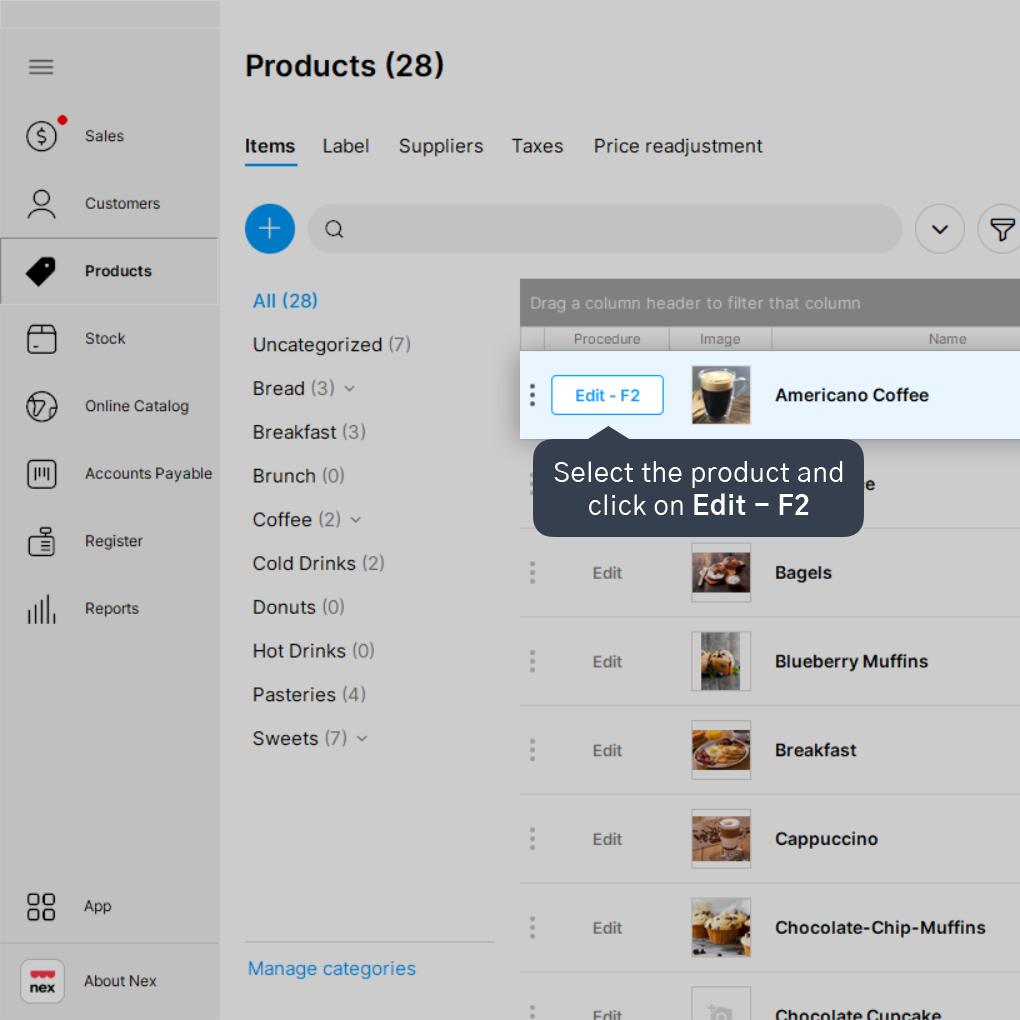Image resolution: width=1020 pixels, height=1020 pixels.
Task: Open the Online Catalog icon
Action: coord(42,407)
